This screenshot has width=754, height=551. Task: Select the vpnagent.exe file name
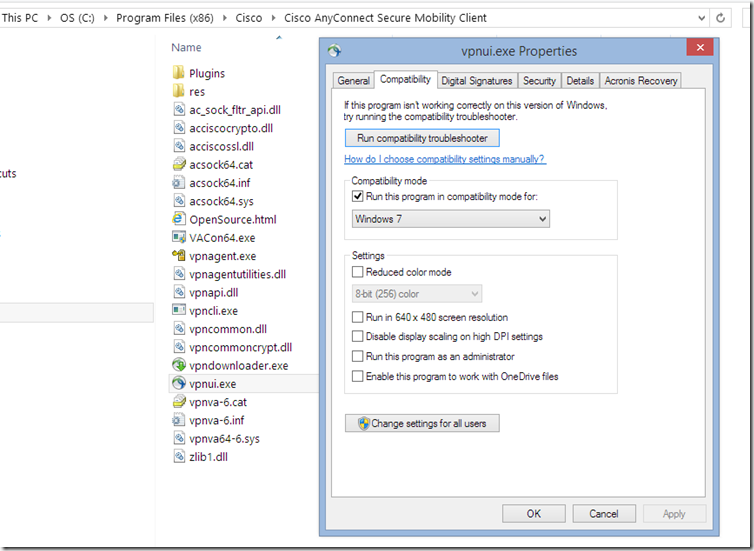(x=223, y=256)
